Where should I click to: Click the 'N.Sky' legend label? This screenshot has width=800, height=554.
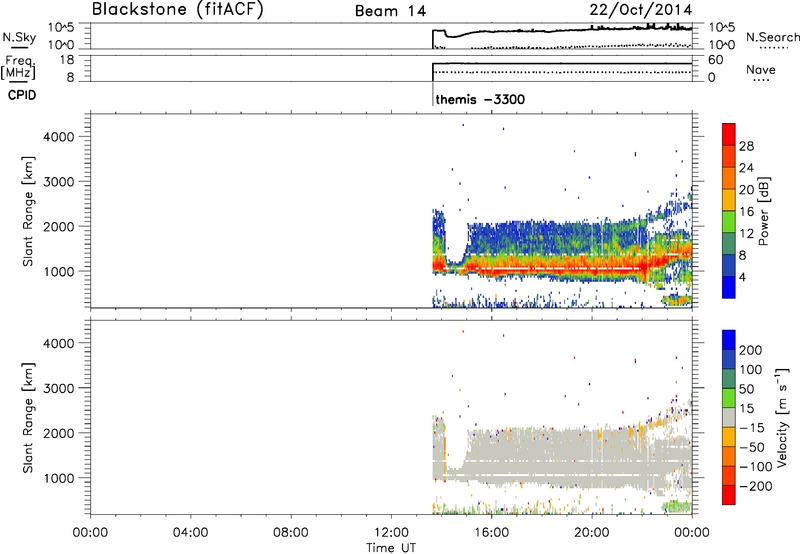[x=19, y=37]
